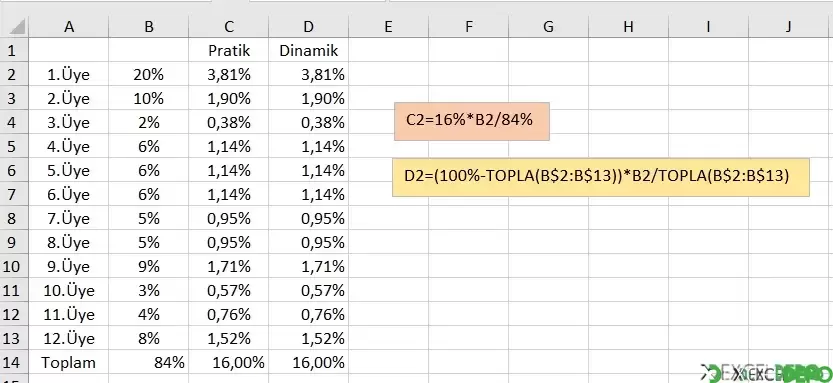Select the 16,00% total in column C
The height and width of the screenshot is (383, 833).
coord(228,363)
